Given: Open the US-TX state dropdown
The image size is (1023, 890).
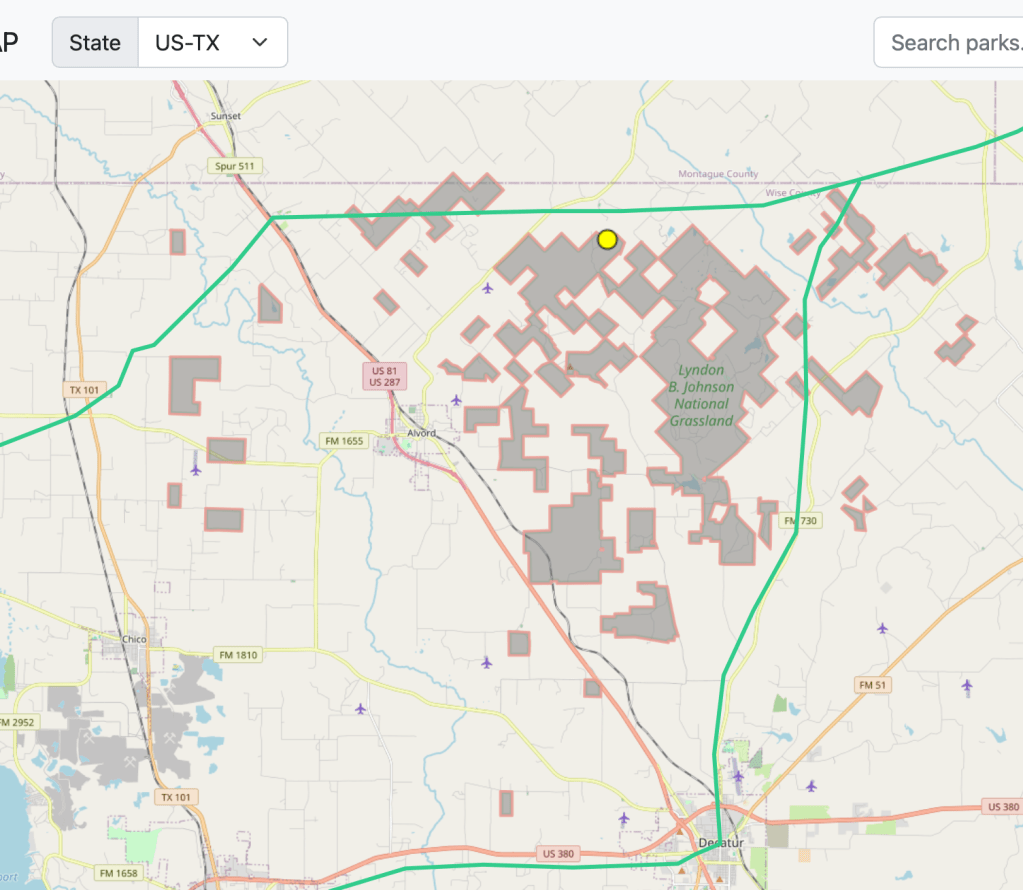Looking at the screenshot, I should pyautogui.click(x=212, y=42).
